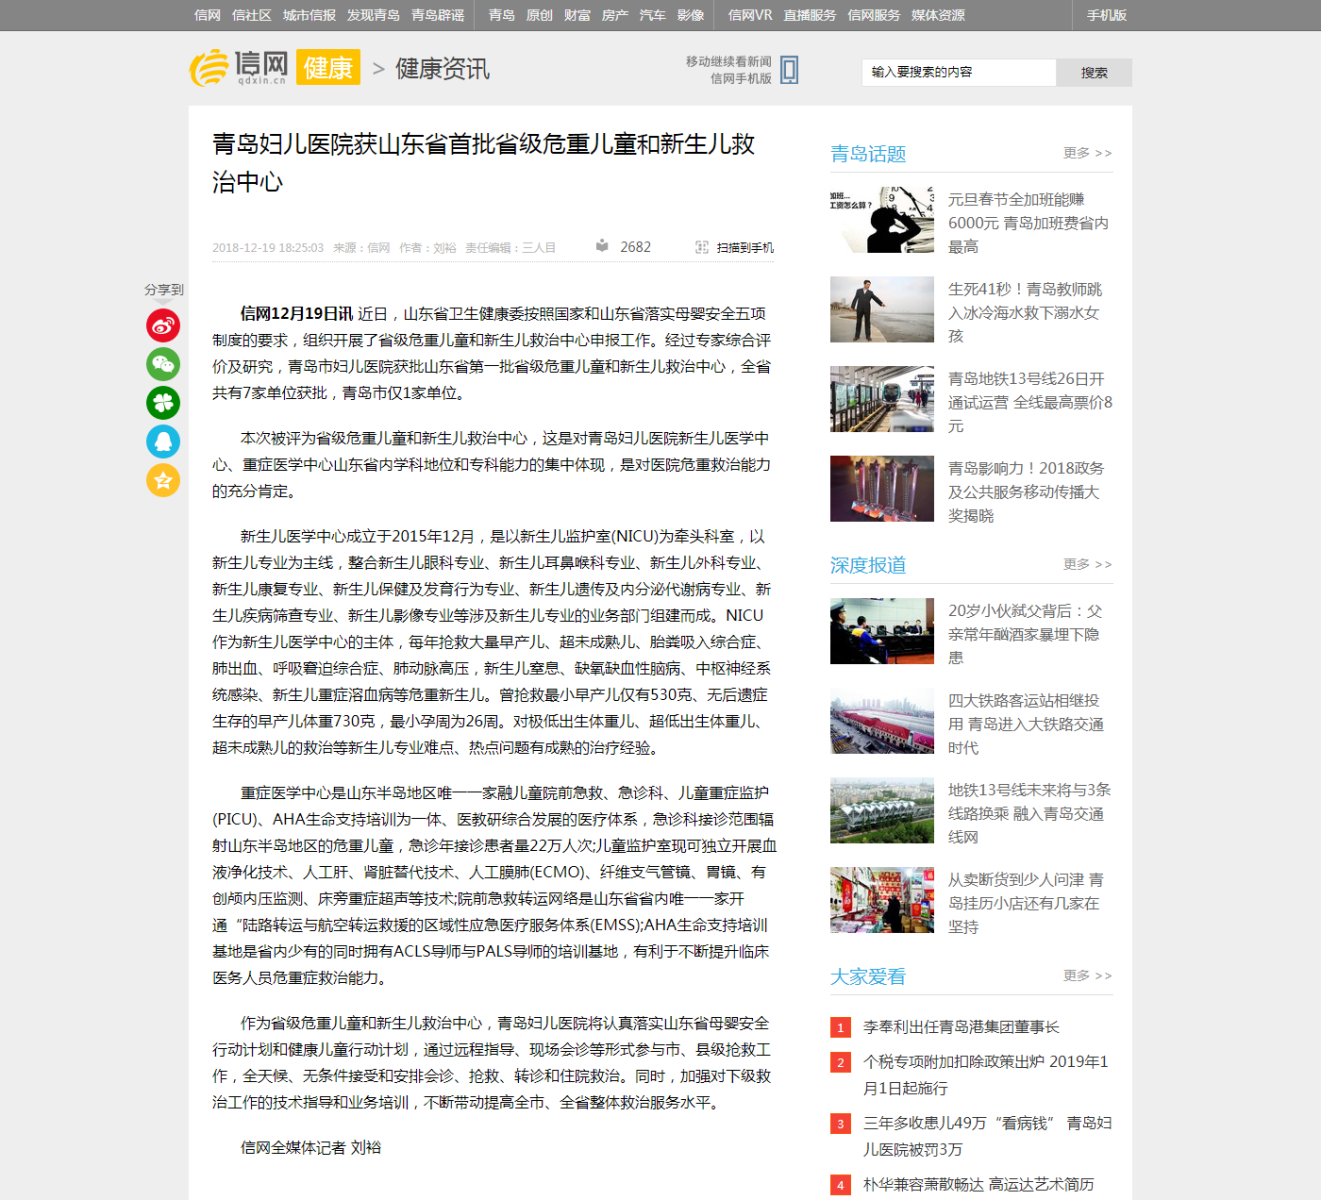Expand 更多 in 深度报道 section
1321x1200 pixels.
[1087, 564]
